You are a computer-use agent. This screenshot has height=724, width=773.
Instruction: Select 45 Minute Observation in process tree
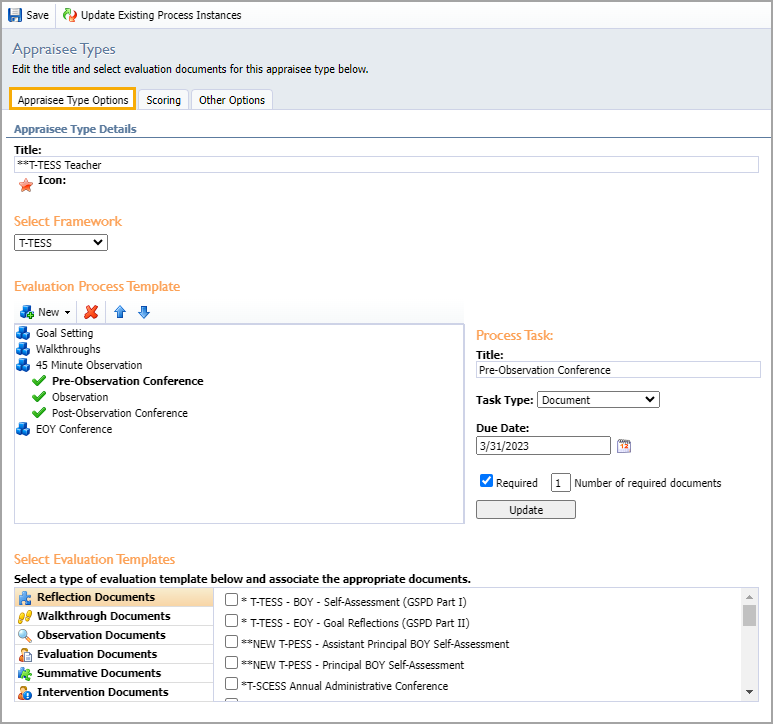89,365
